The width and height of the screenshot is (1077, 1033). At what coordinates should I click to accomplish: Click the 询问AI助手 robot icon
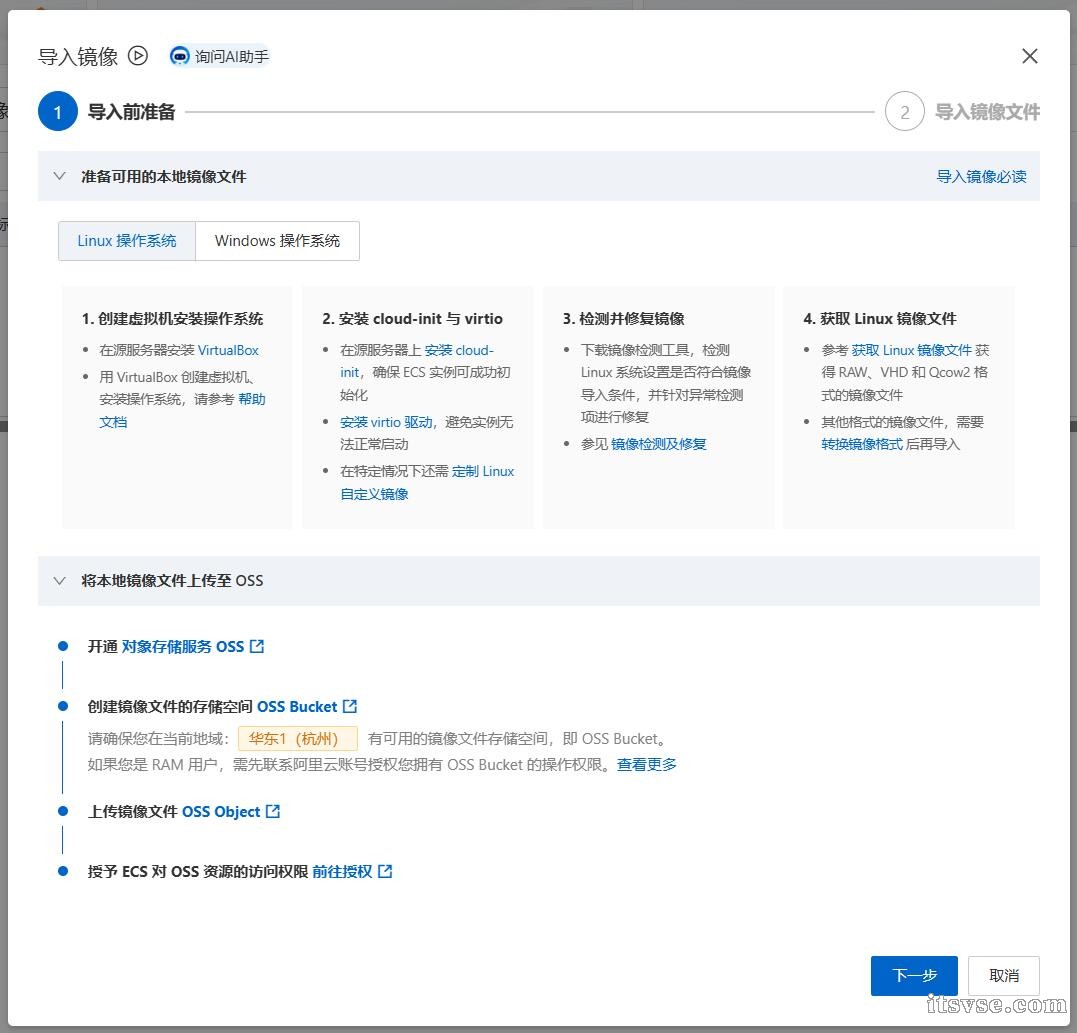pos(180,56)
